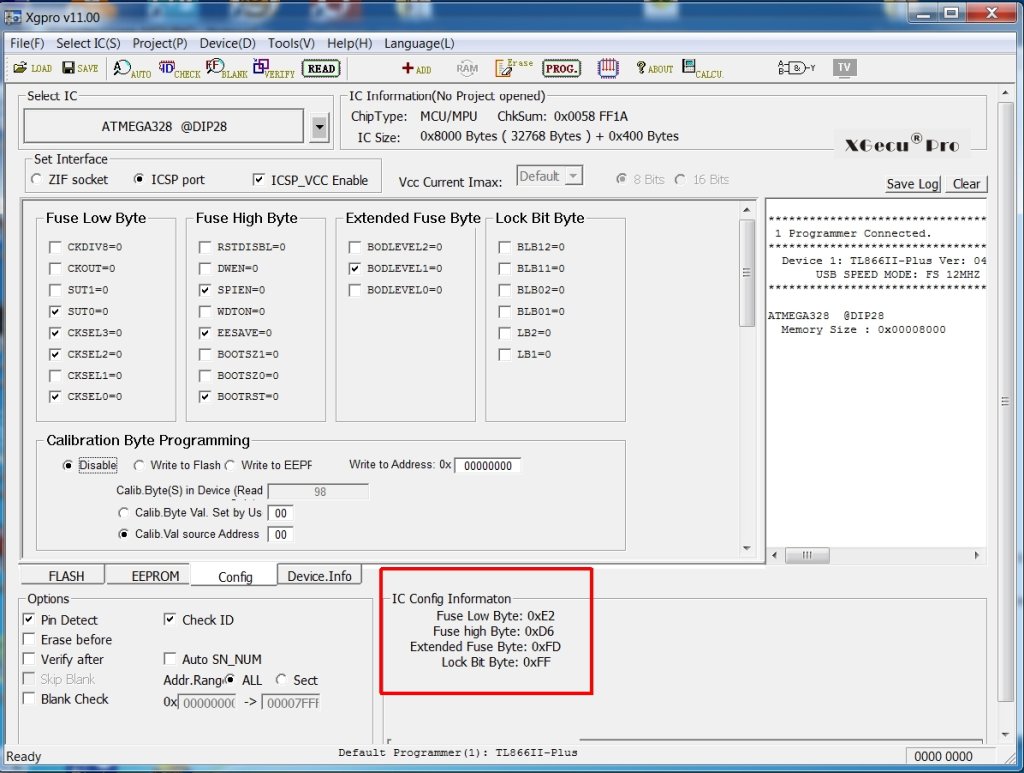
Task: Click the Clear log button
Action: click(x=966, y=184)
